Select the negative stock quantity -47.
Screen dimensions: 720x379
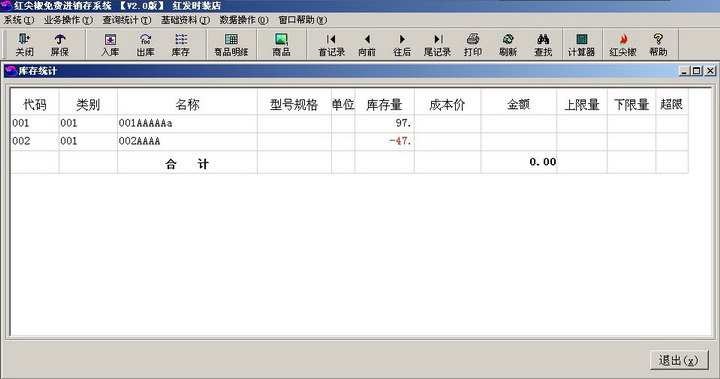pos(384,141)
